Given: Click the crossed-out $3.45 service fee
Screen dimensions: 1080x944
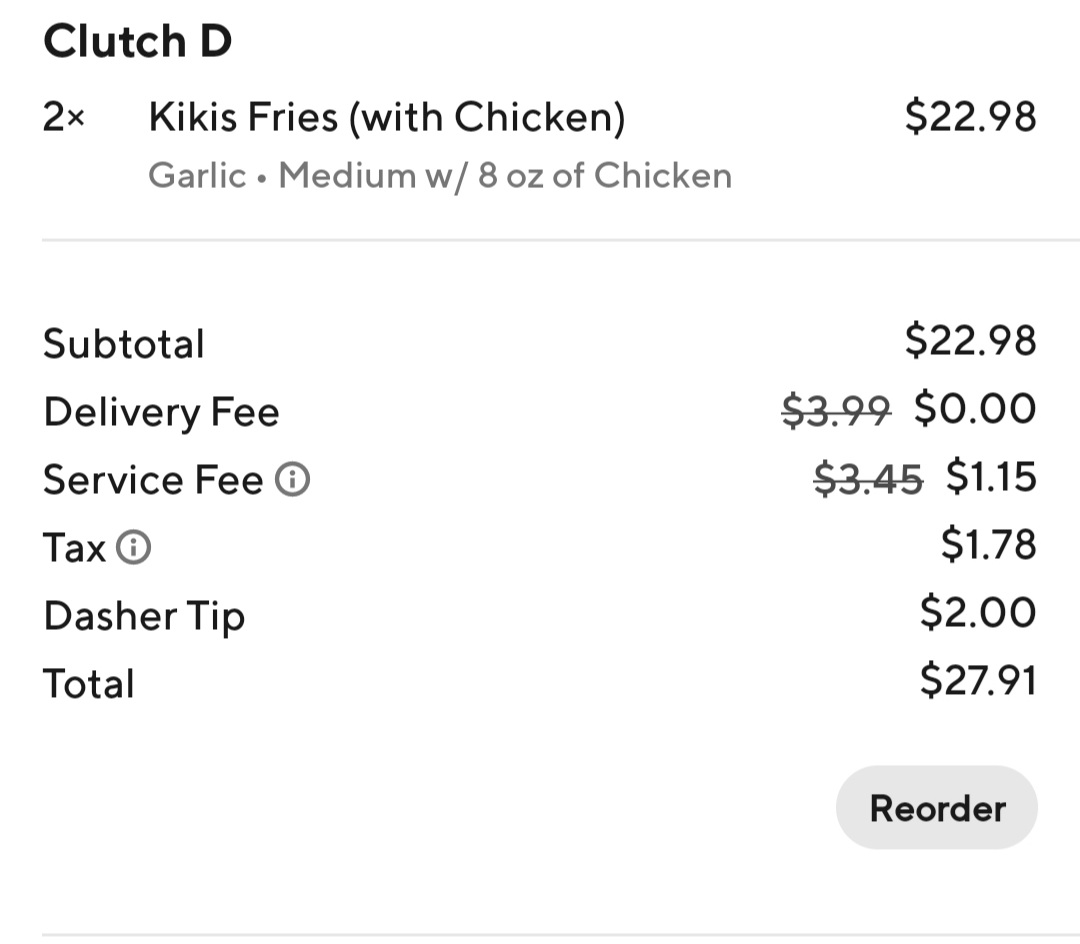Looking at the screenshot, I should [x=868, y=479].
